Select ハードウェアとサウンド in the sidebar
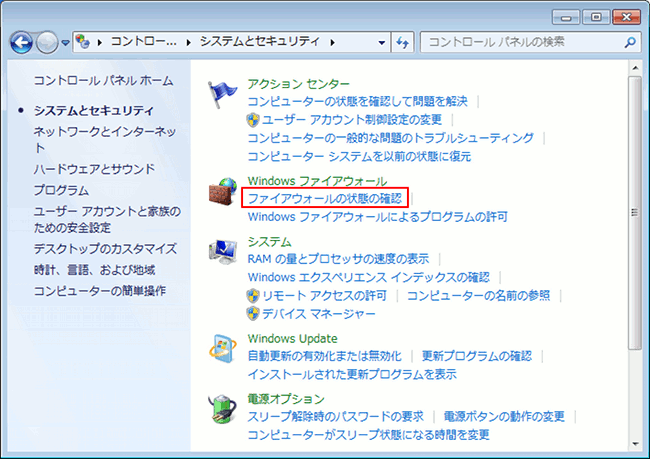The width and height of the screenshot is (650, 459). click(94, 169)
